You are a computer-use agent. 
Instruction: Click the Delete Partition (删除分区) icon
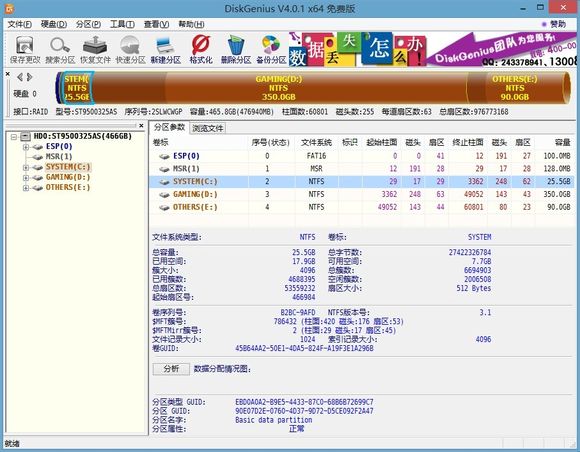click(236, 50)
